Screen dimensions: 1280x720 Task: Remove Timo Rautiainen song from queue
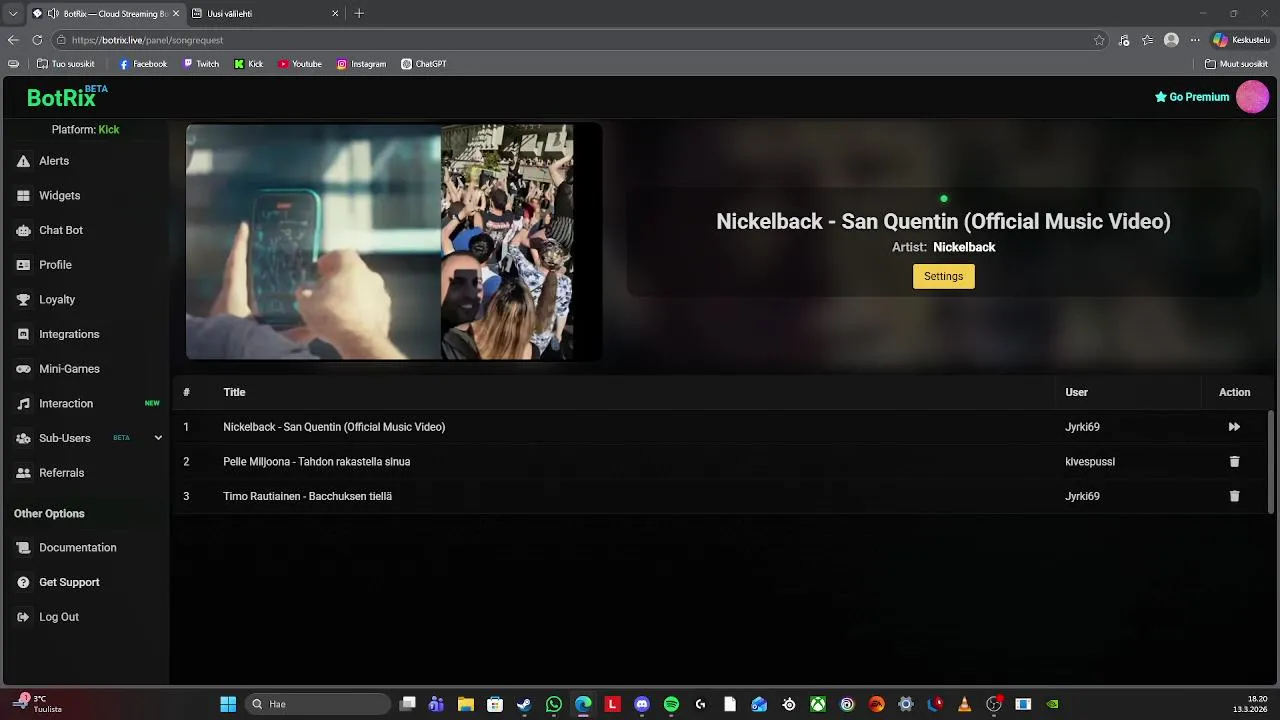(1234, 496)
